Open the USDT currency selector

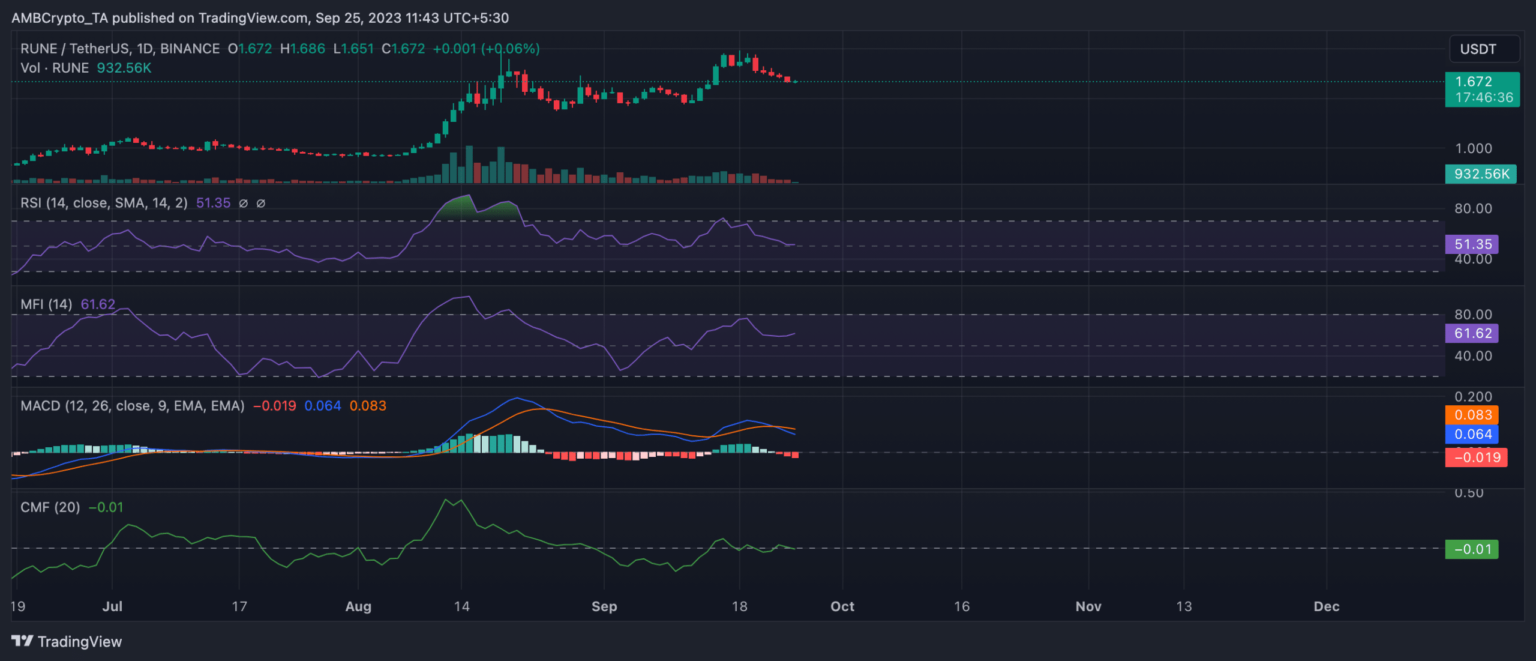click(x=1476, y=48)
